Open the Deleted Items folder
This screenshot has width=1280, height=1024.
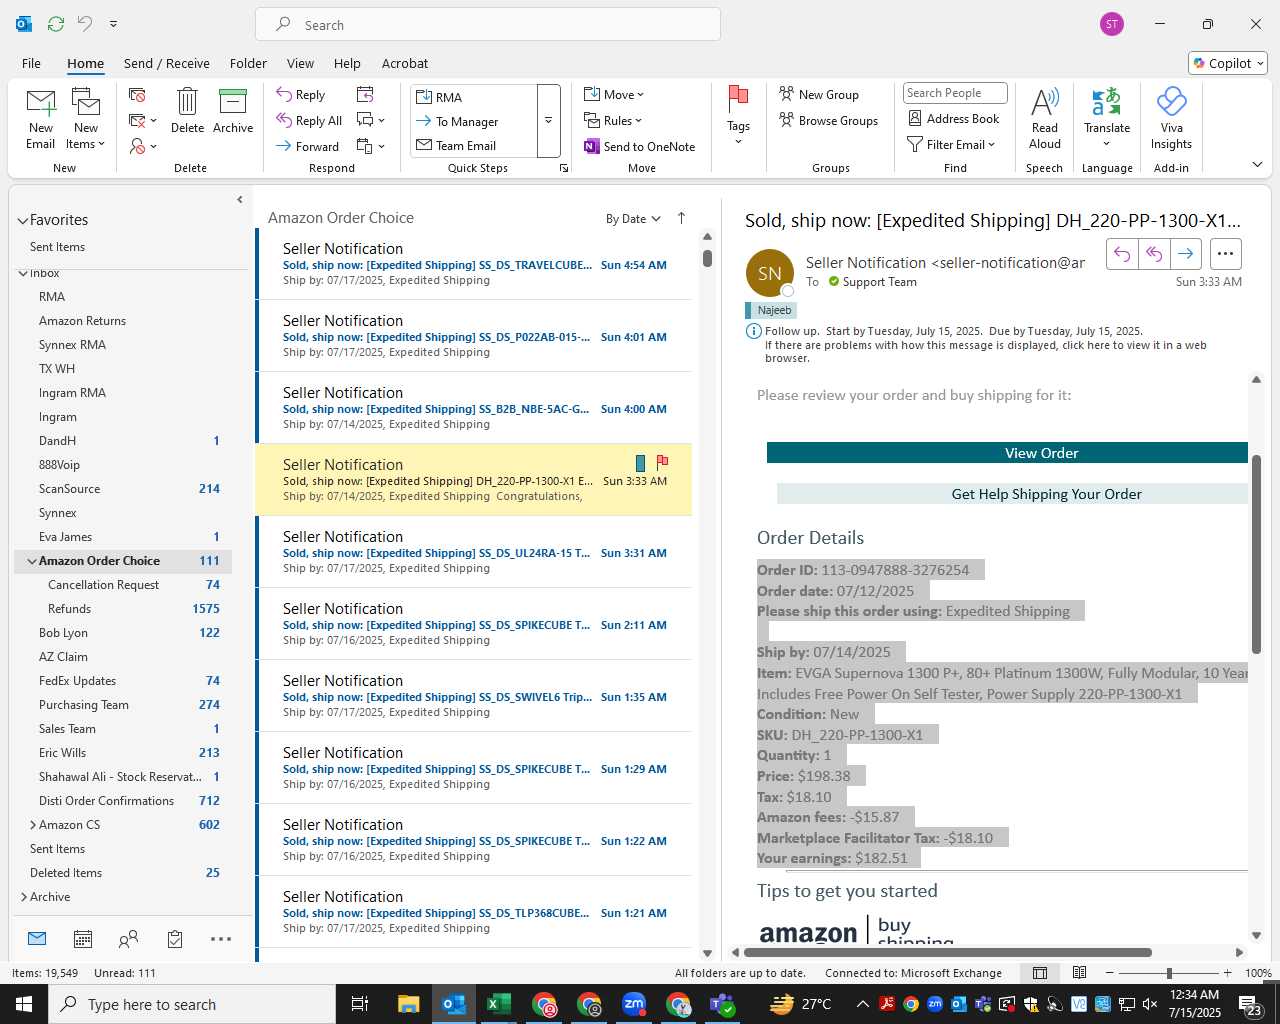124,873
